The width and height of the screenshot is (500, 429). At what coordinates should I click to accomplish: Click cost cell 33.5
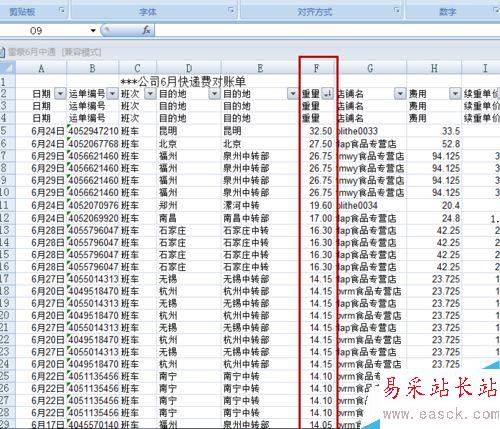point(434,131)
